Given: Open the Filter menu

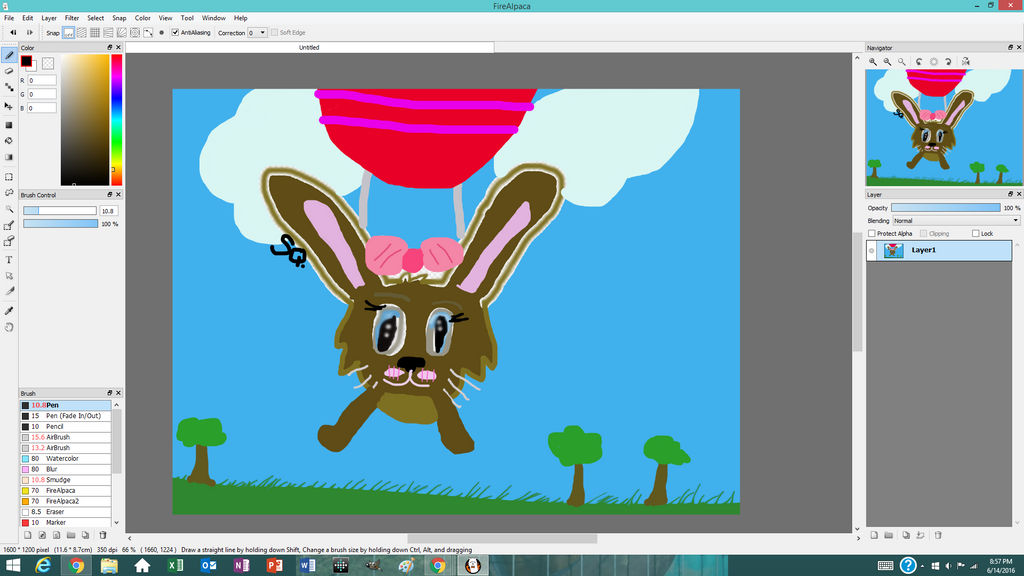Looking at the screenshot, I should (72, 18).
